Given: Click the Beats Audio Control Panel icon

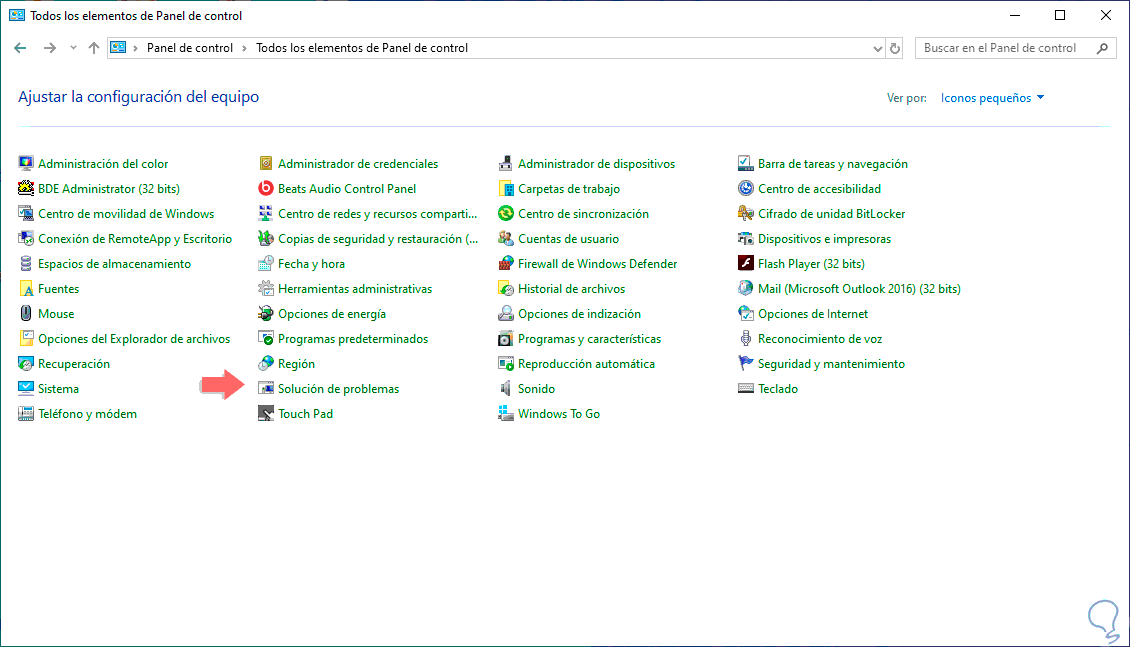Looking at the screenshot, I should click(266, 189).
